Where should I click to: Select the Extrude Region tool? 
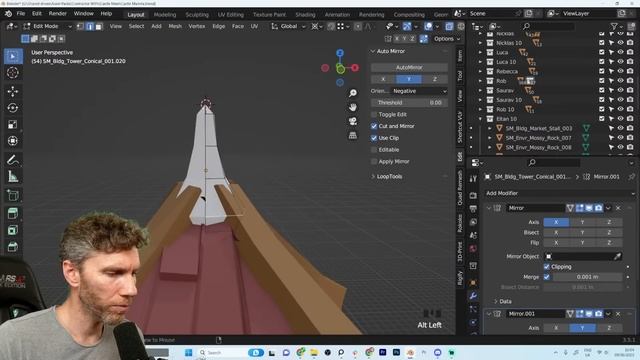pyautogui.click(x=13, y=213)
